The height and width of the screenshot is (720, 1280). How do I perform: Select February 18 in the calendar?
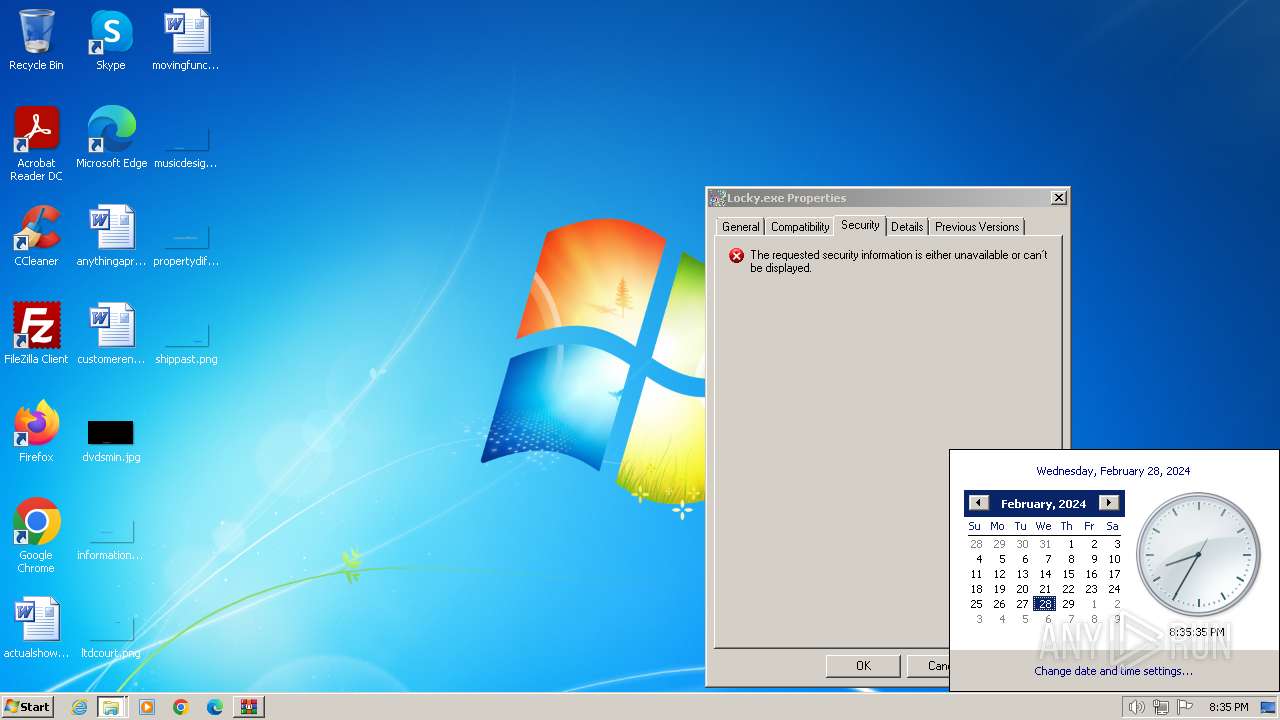pos(976,589)
